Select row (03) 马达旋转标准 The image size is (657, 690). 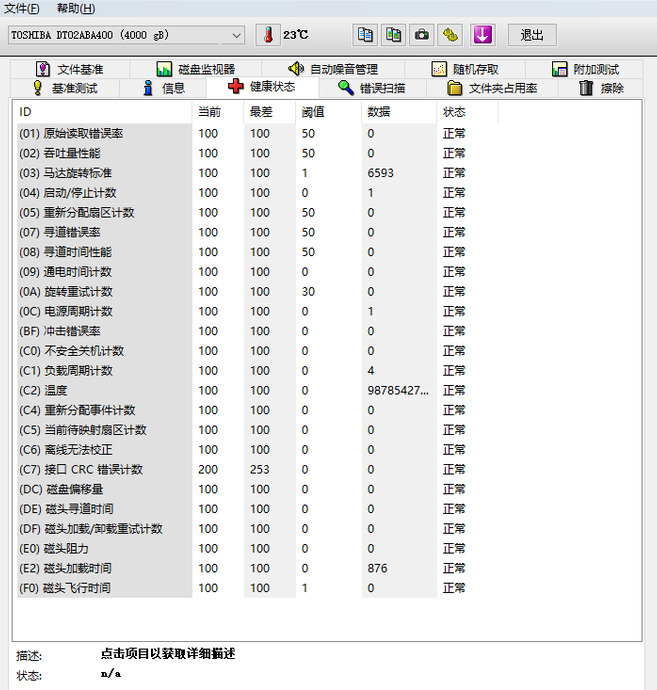tap(257, 173)
